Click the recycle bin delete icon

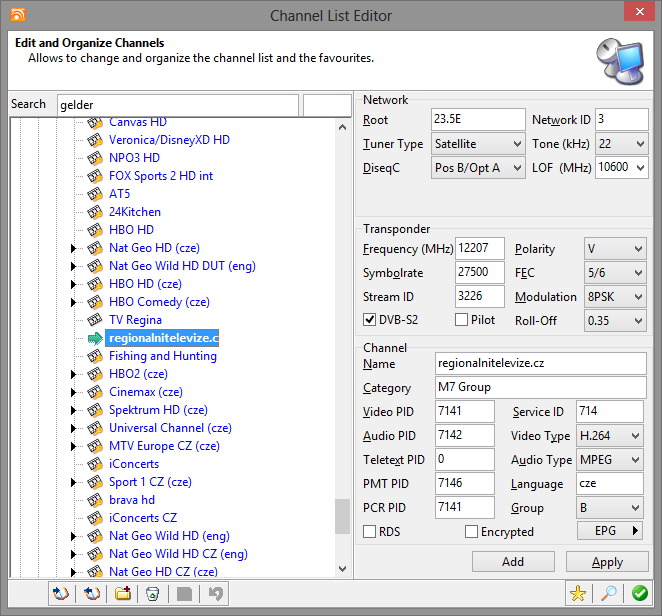tap(152, 594)
